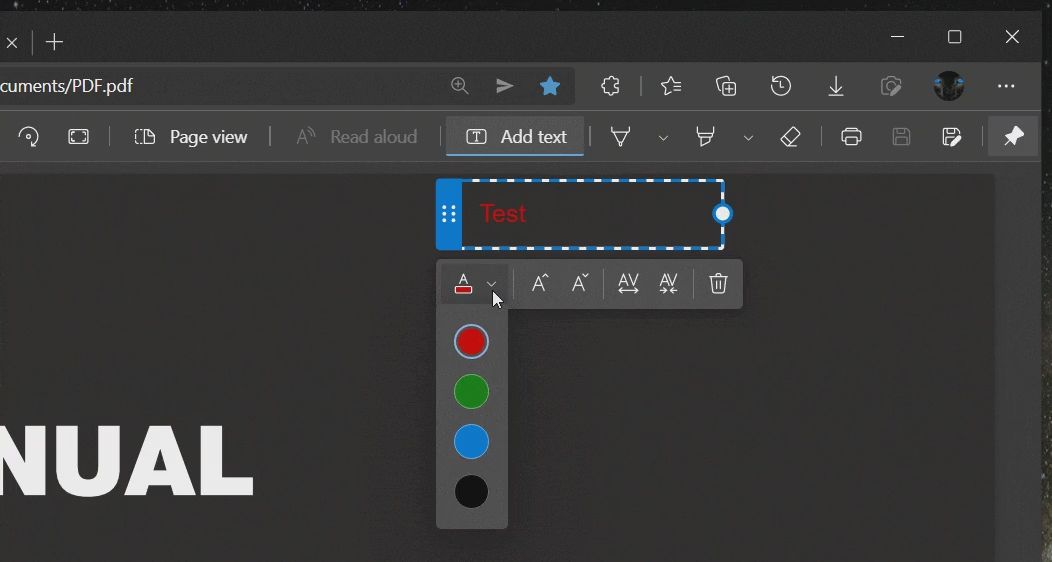Decrease the text font size
Viewport: 1052px width, 562px height.
[x=580, y=283]
